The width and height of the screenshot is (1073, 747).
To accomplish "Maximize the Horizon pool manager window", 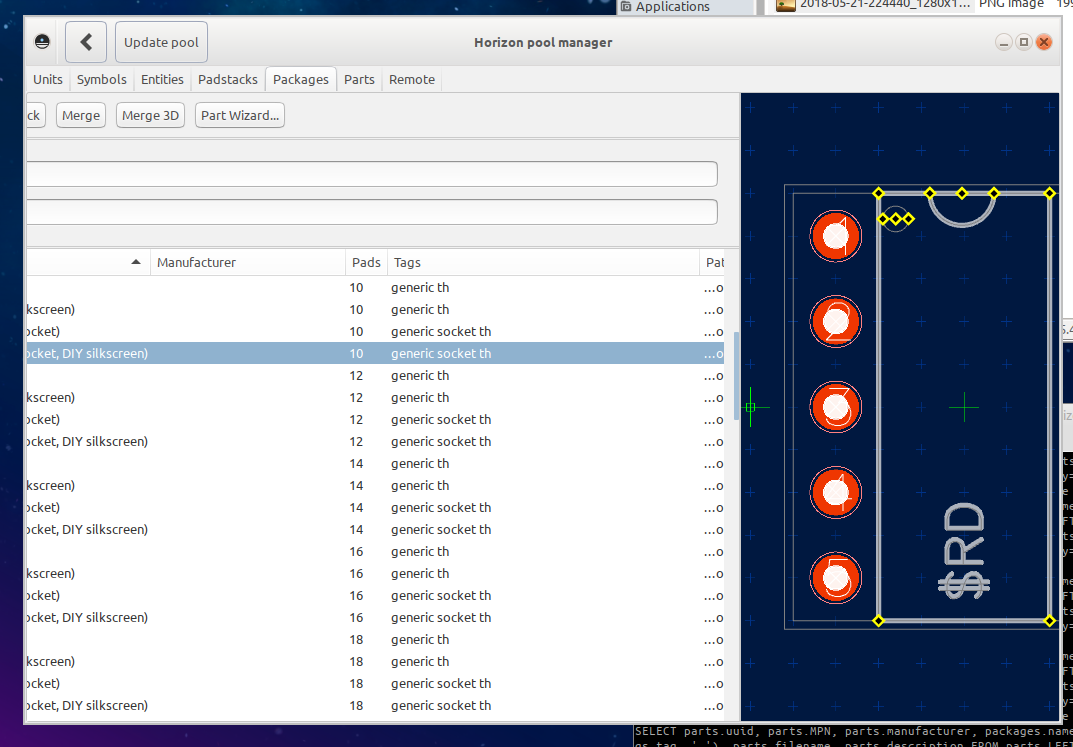I will 1024,42.
